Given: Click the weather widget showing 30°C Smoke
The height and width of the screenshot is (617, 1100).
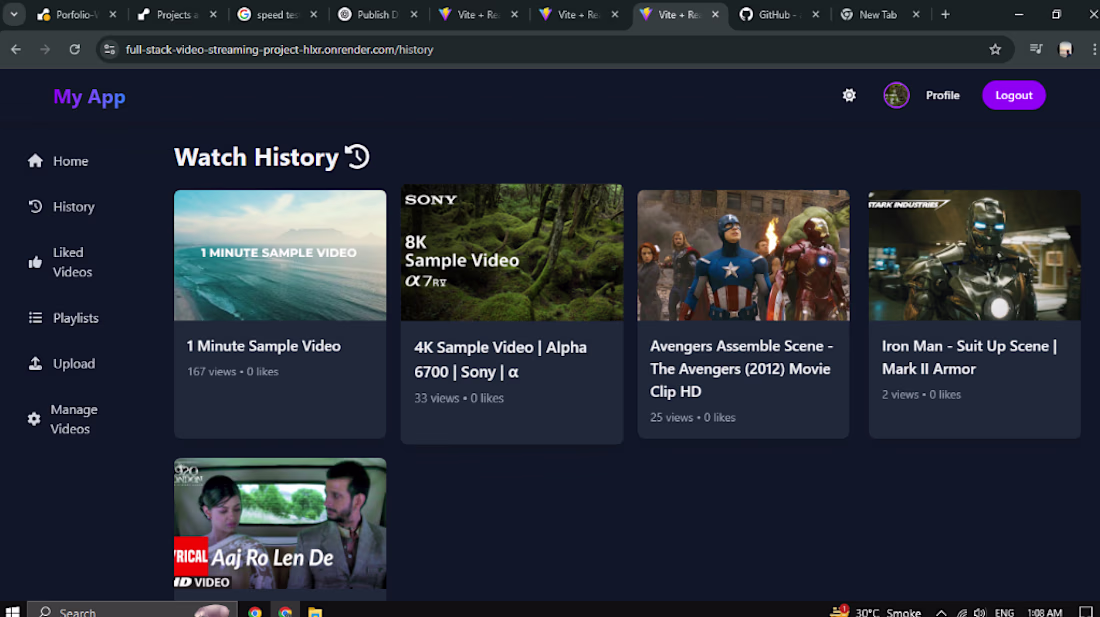Looking at the screenshot, I should point(875,612).
